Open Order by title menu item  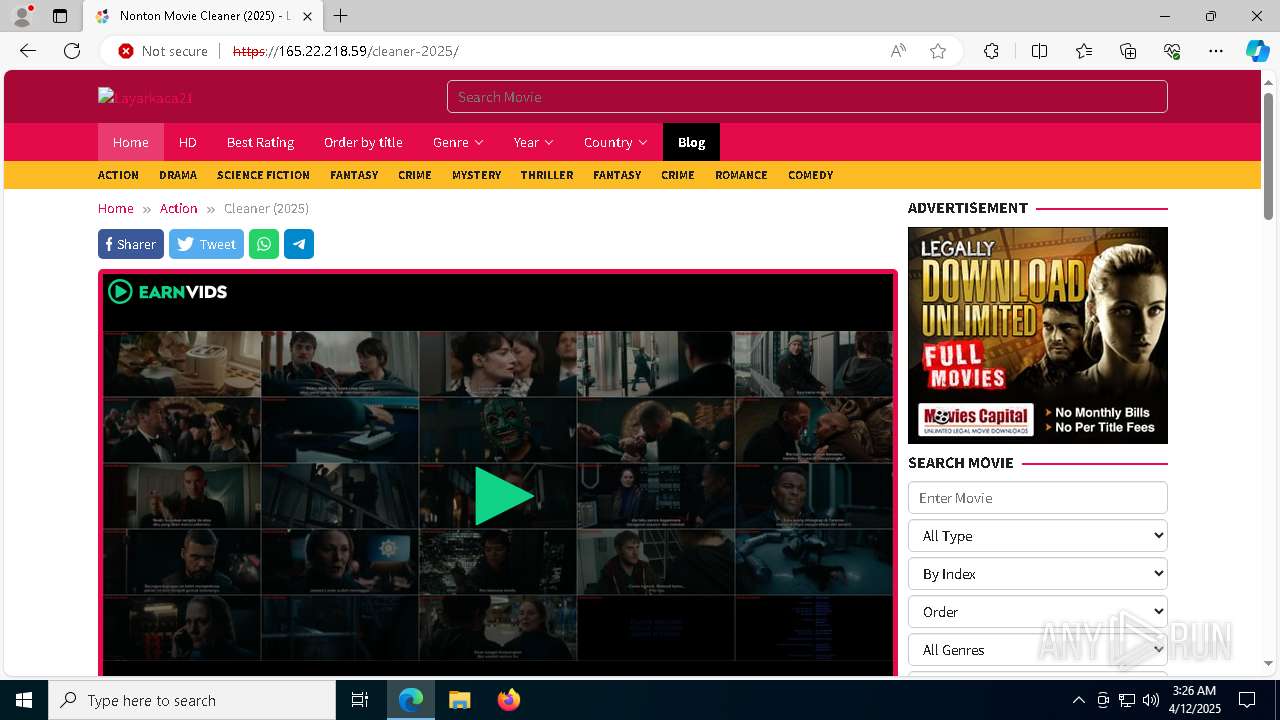(363, 142)
